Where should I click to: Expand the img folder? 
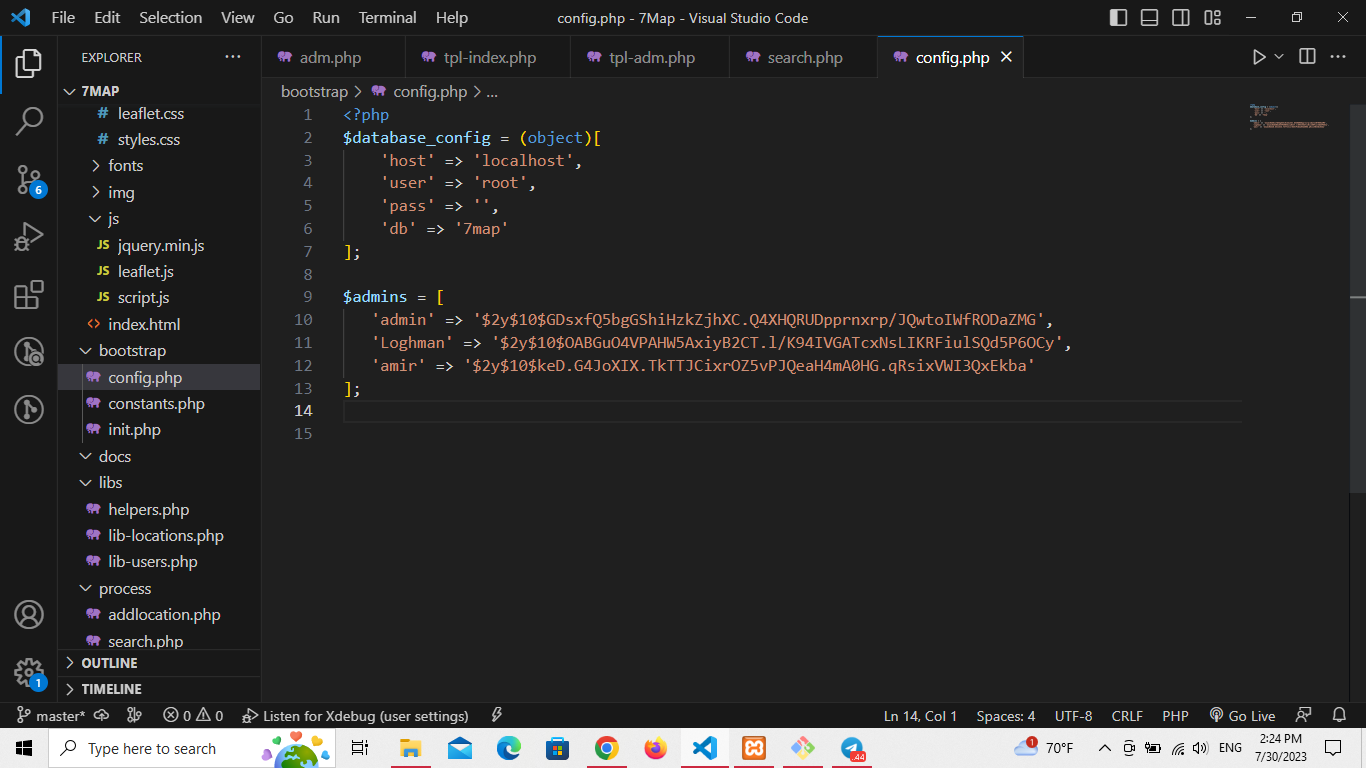click(159, 192)
